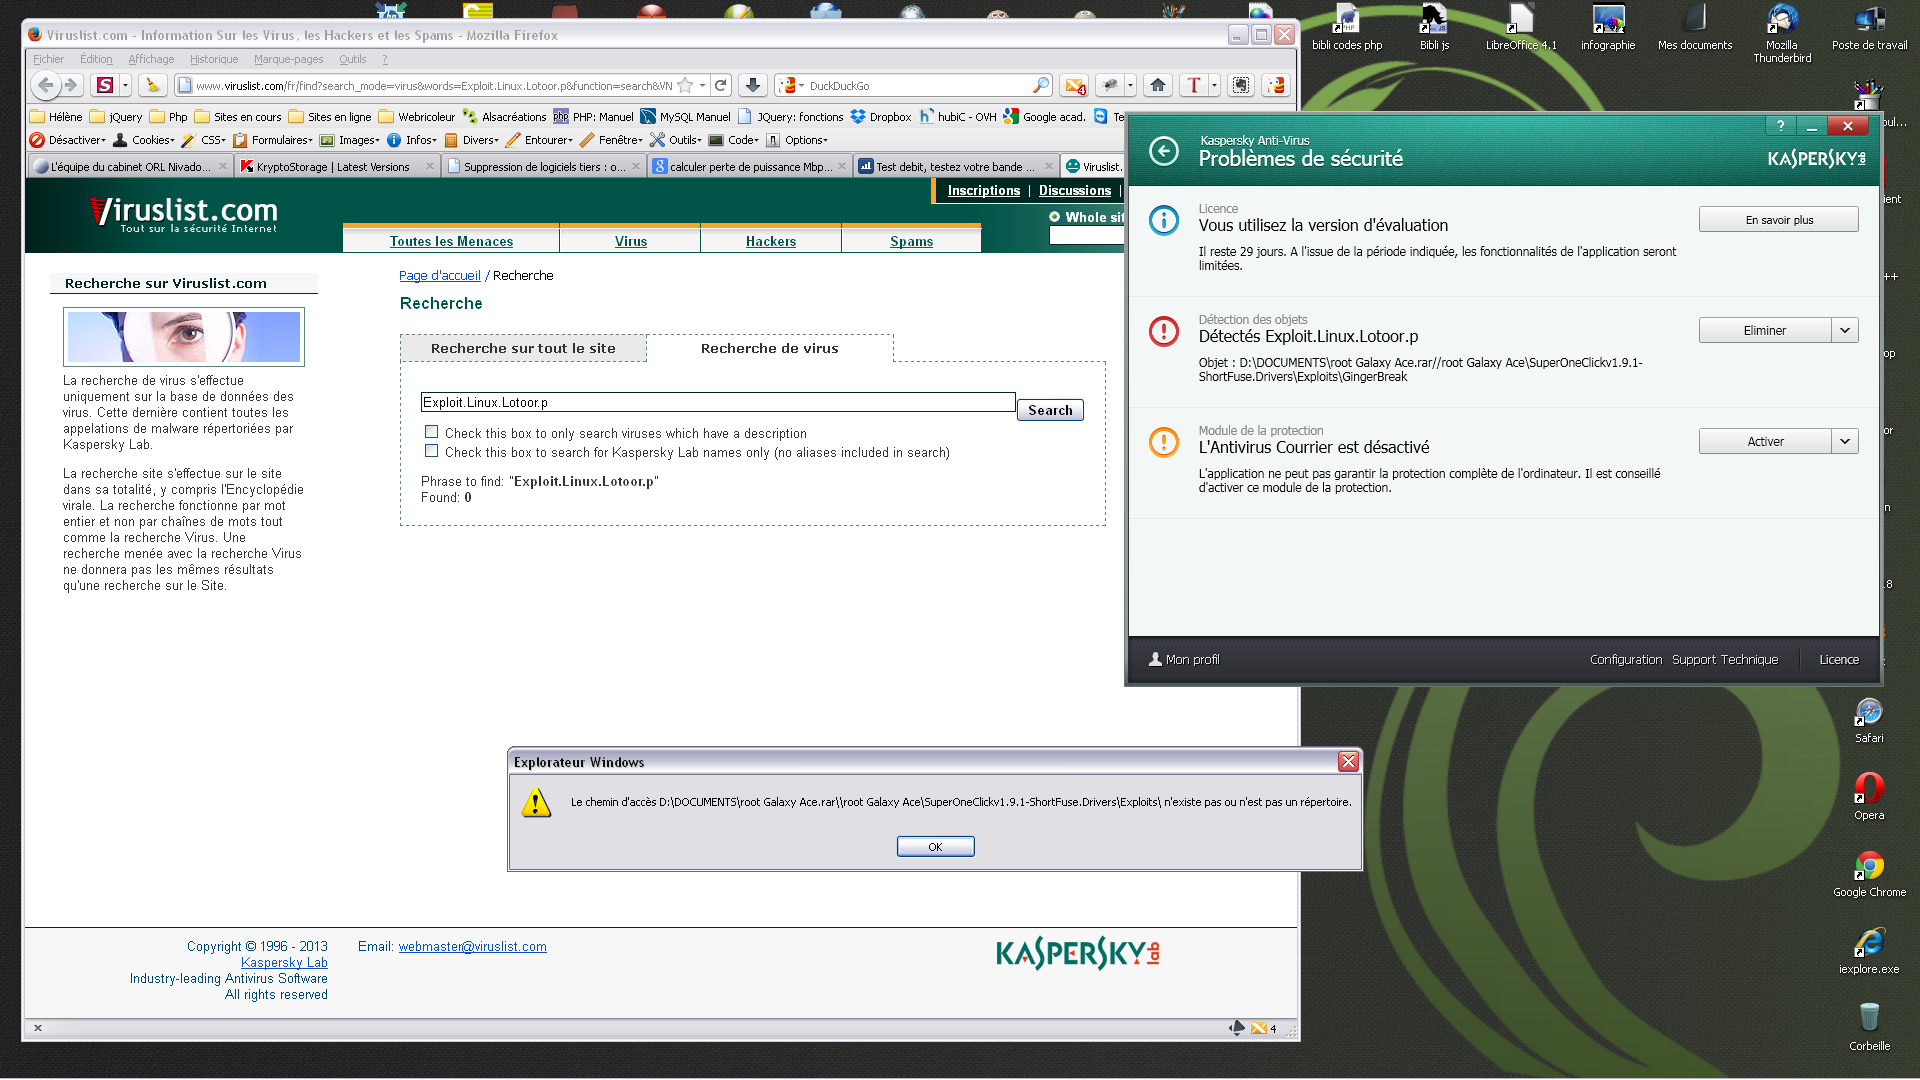Open the Formulaires developer toolbar menu
This screenshot has width=1920, height=1080.
pos(273,140)
